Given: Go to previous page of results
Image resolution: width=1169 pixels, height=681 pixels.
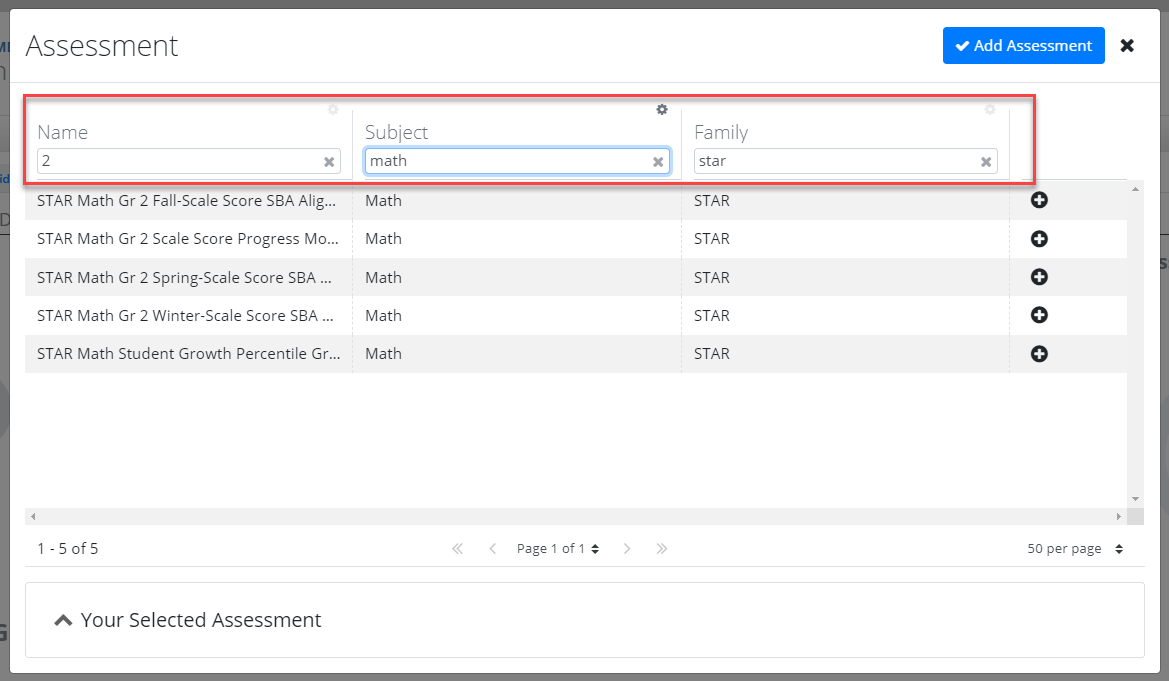Looking at the screenshot, I should coord(493,549).
